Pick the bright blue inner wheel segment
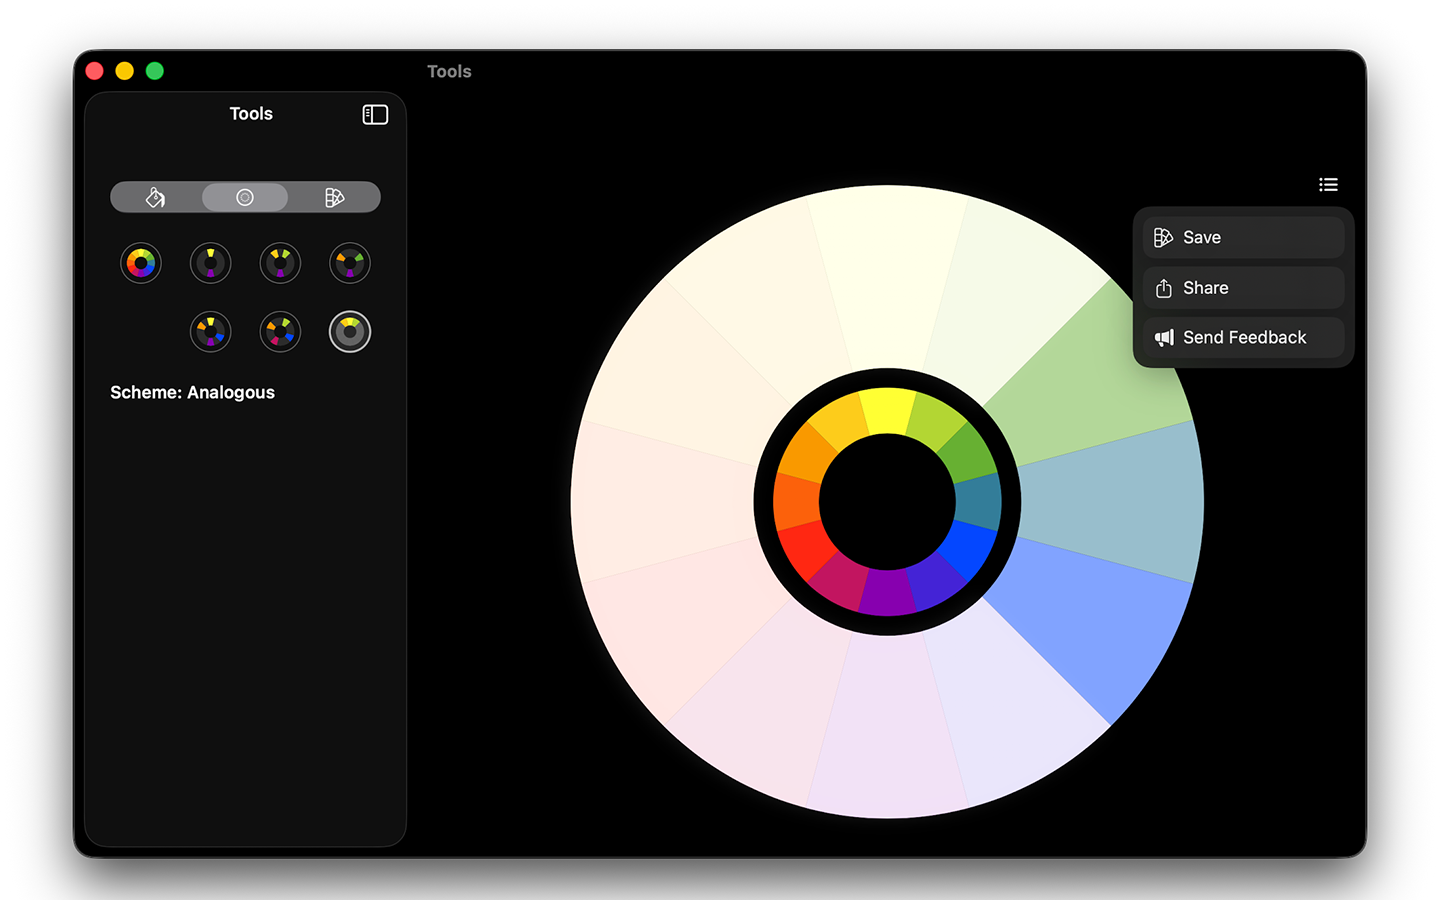 point(968,548)
